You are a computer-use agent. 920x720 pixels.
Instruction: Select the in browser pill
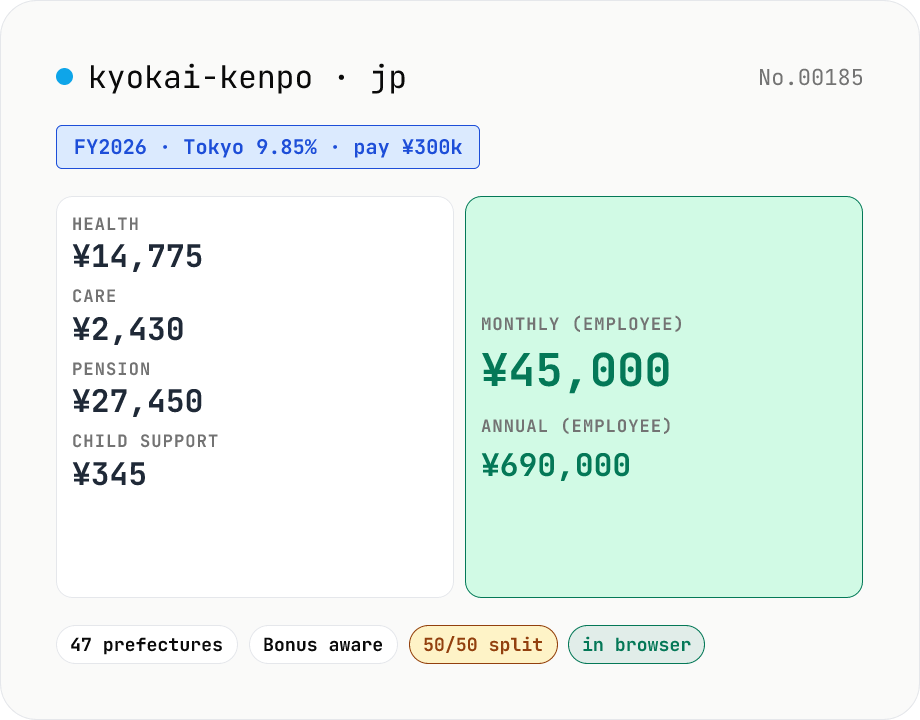tap(636, 644)
